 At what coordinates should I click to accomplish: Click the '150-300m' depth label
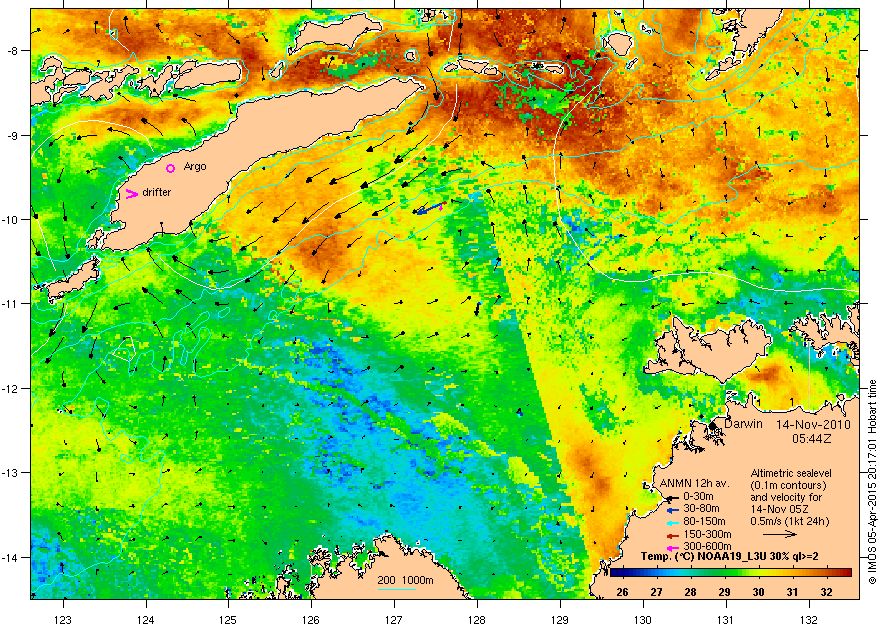pyautogui.click(x=707, y=534)
